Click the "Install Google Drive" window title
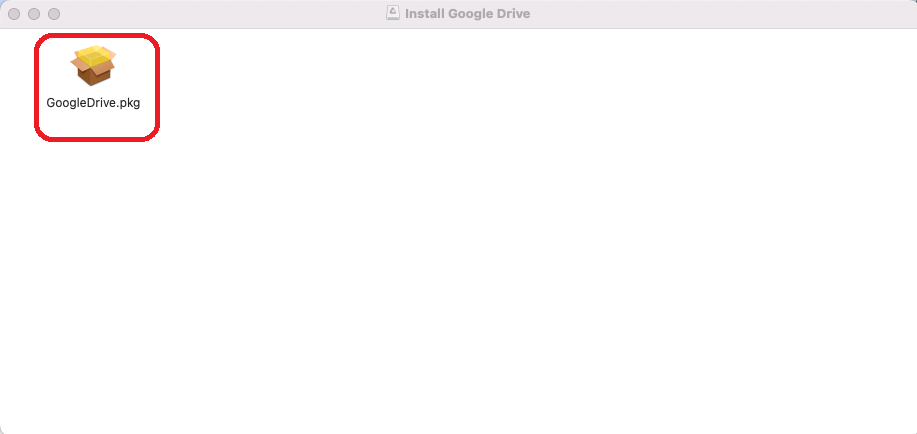 point(467,13)
